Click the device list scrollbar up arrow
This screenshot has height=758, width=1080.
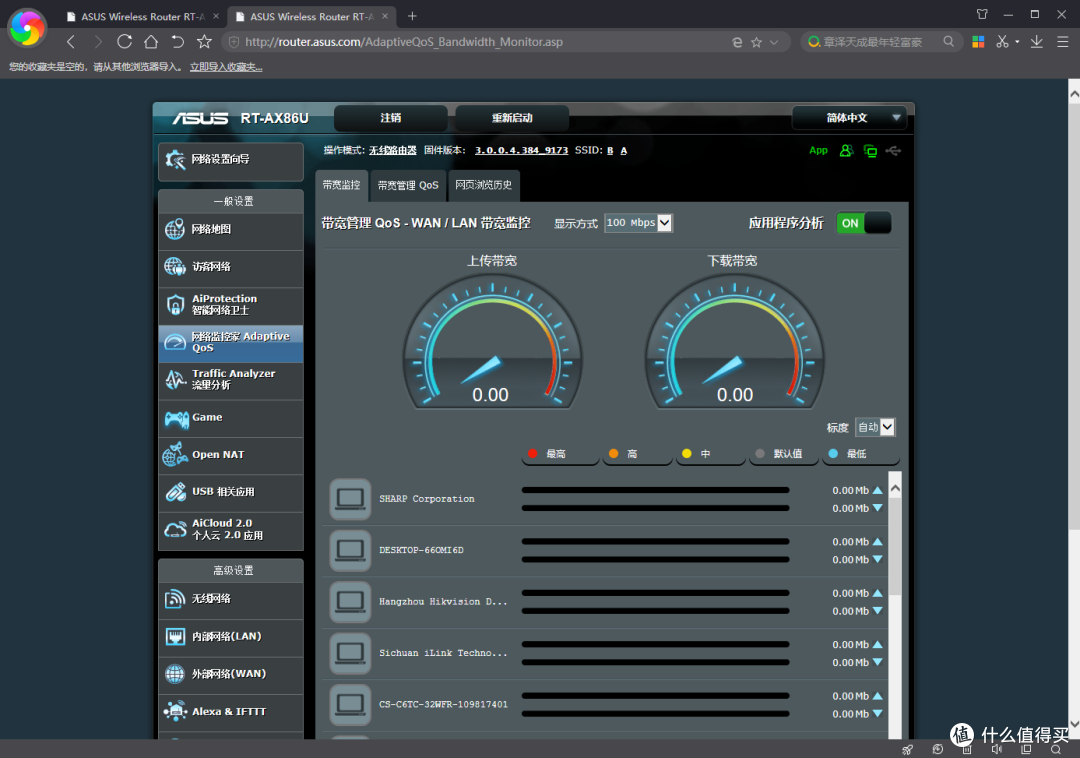[895, 488]
